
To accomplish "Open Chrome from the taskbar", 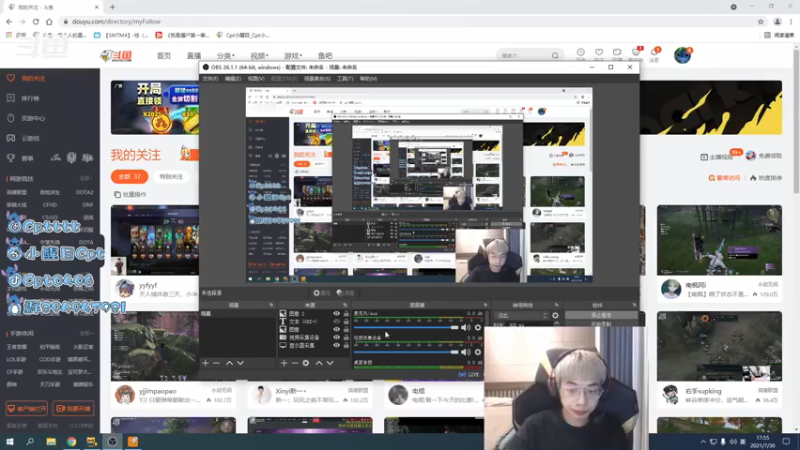I will coord(71,441).
